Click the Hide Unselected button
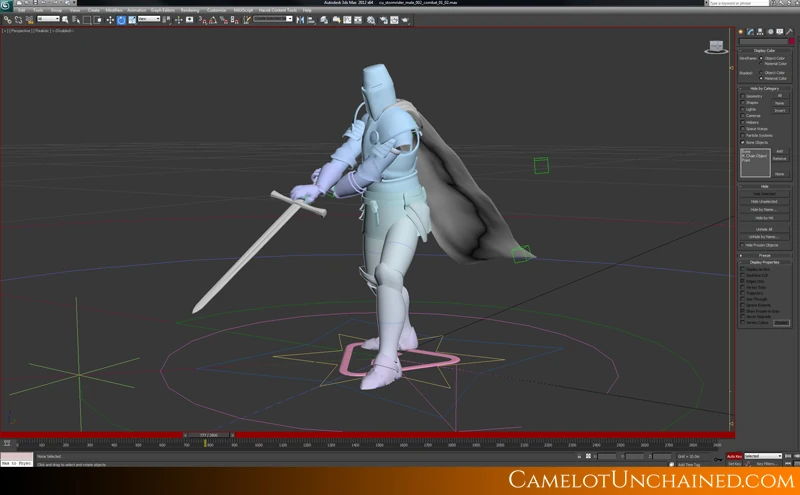 [x=764, y=202]
